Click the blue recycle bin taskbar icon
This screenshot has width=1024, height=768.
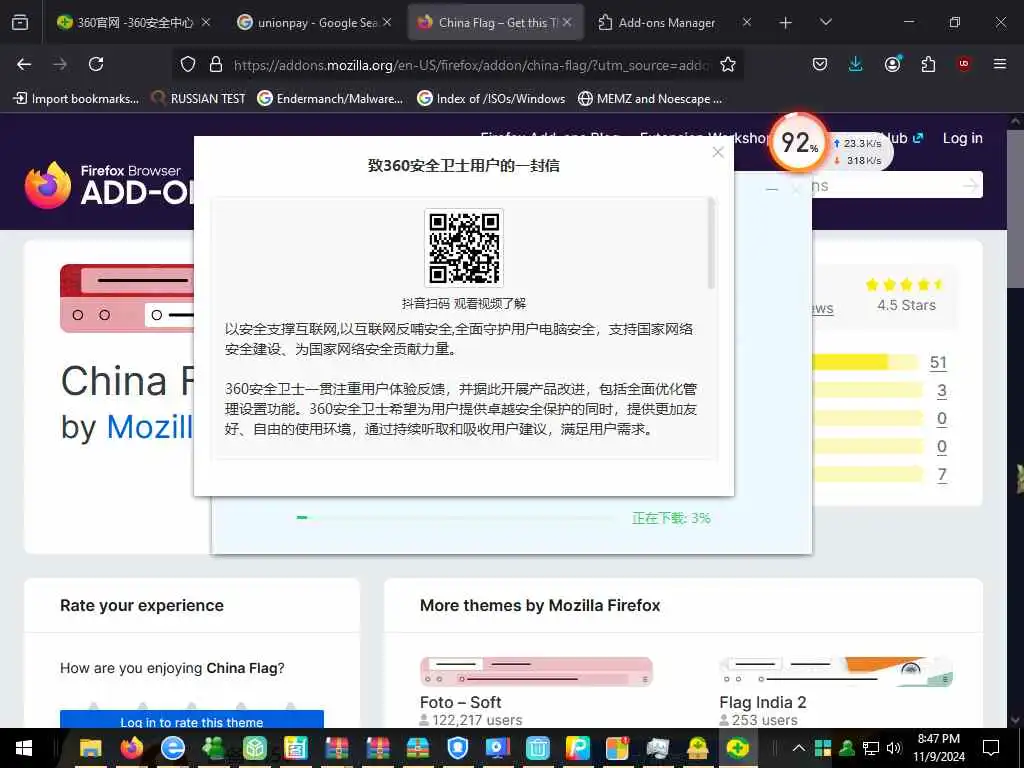pos(538,748)
